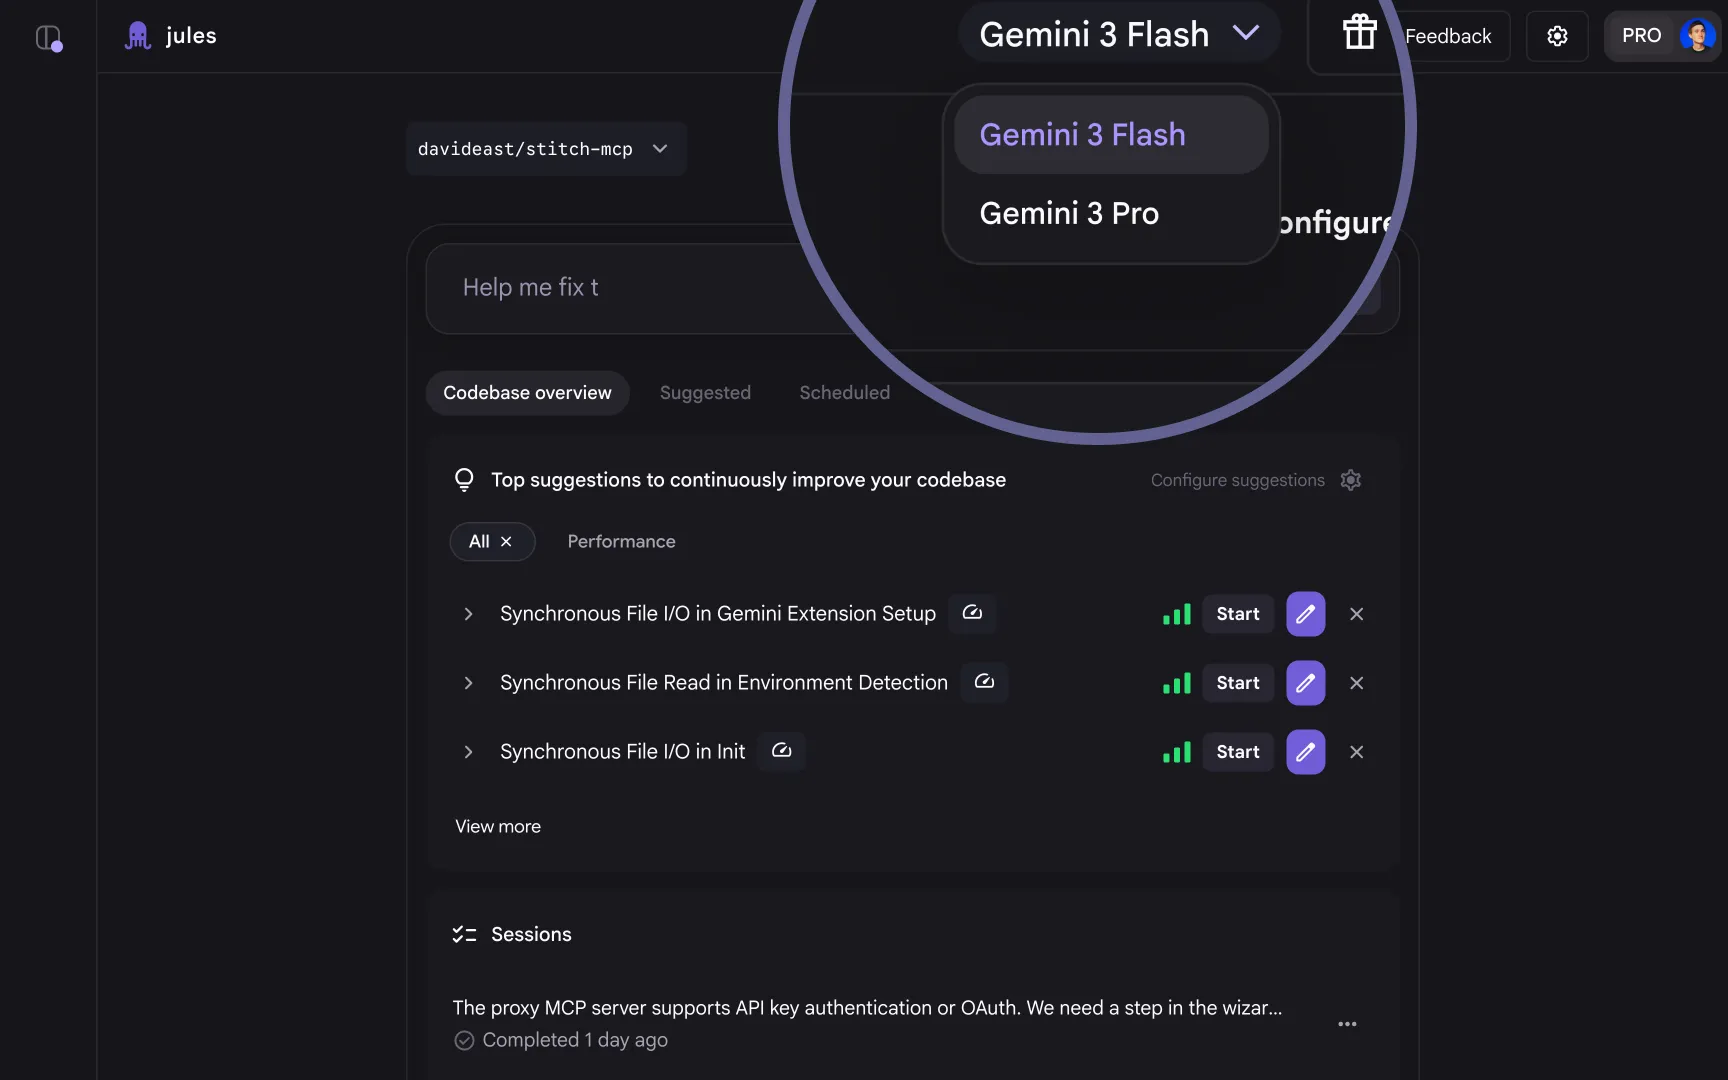
Task: Click View more suggestions
Action: click(x=497, y=826)
